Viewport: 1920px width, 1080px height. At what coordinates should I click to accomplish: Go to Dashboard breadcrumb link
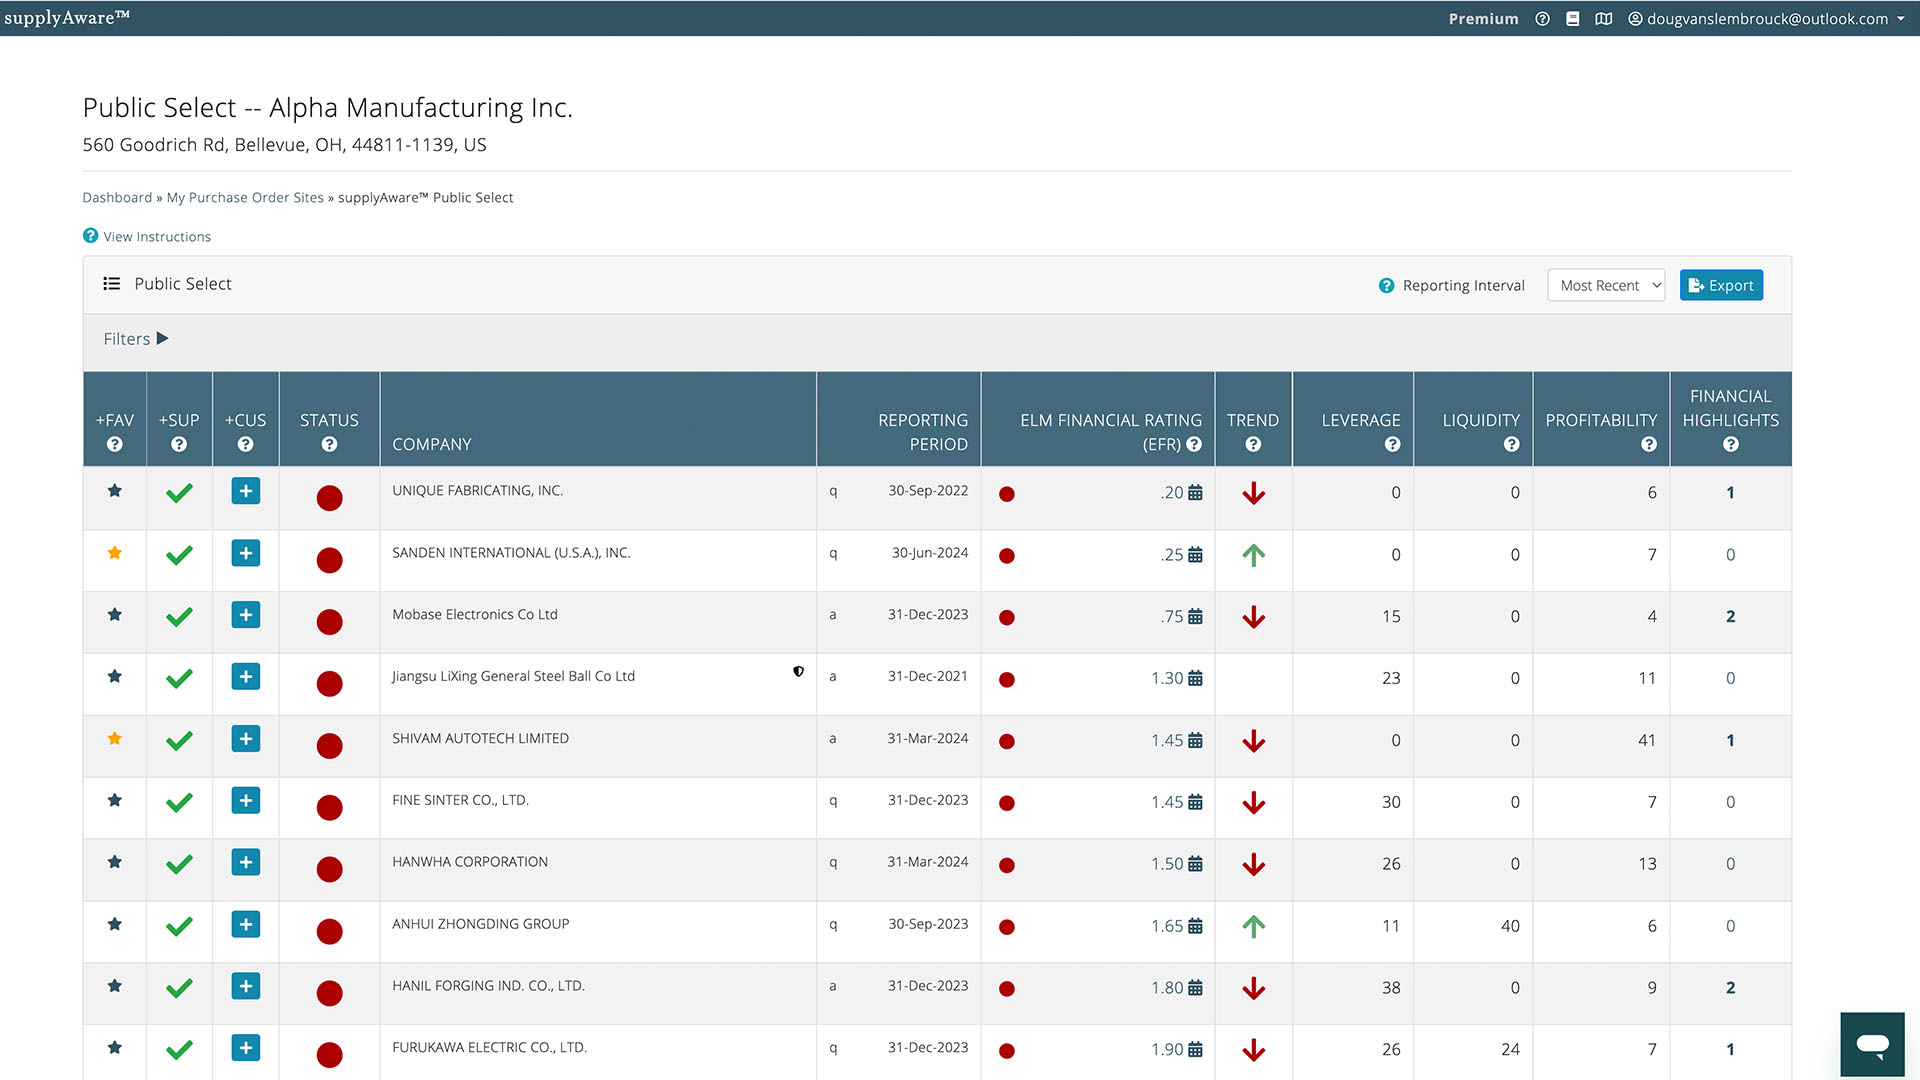117,198
